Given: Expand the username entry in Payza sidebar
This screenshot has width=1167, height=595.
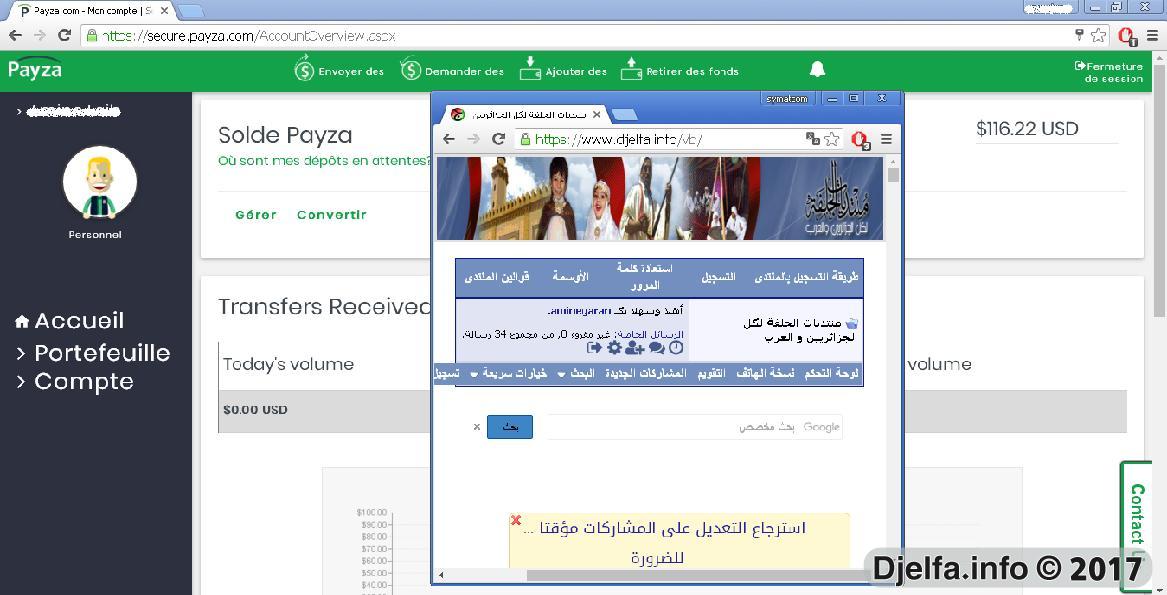Looking at the screenshot, I should (x=68, y=112).
